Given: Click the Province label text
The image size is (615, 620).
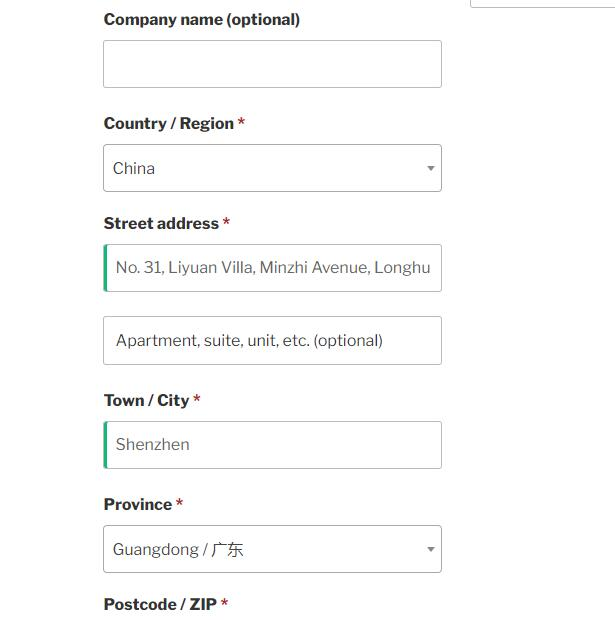Looking at the screenshot, I should [138, 505].
